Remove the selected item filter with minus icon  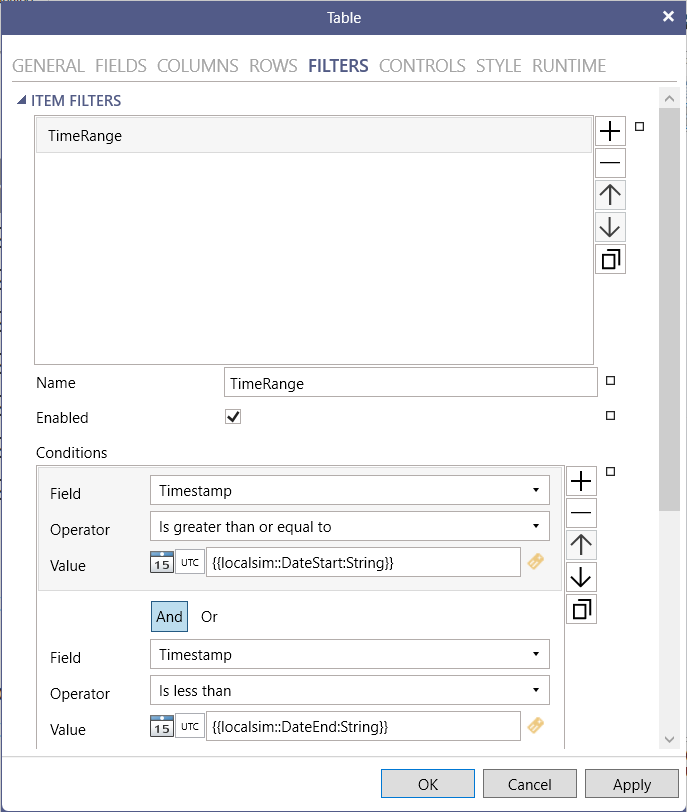(x=610, y=163)
